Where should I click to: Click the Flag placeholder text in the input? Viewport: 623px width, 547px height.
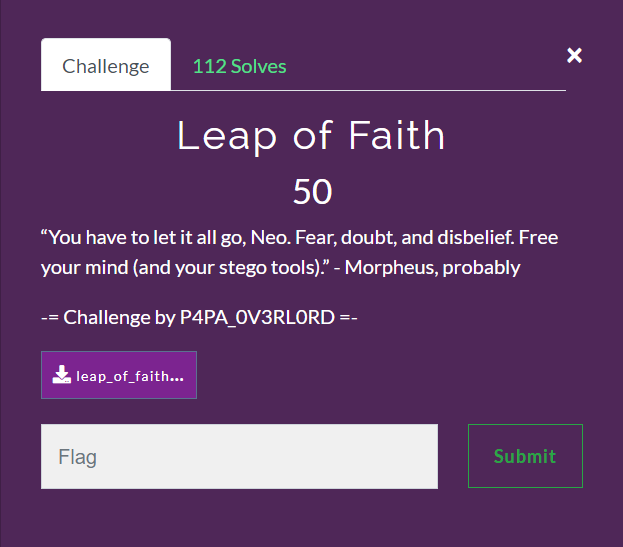tap(77, 457)
